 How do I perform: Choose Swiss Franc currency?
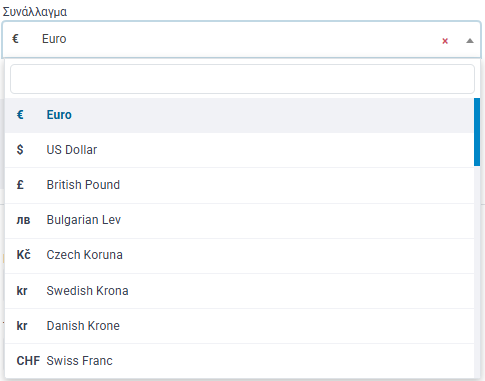[x=239, y=361]
